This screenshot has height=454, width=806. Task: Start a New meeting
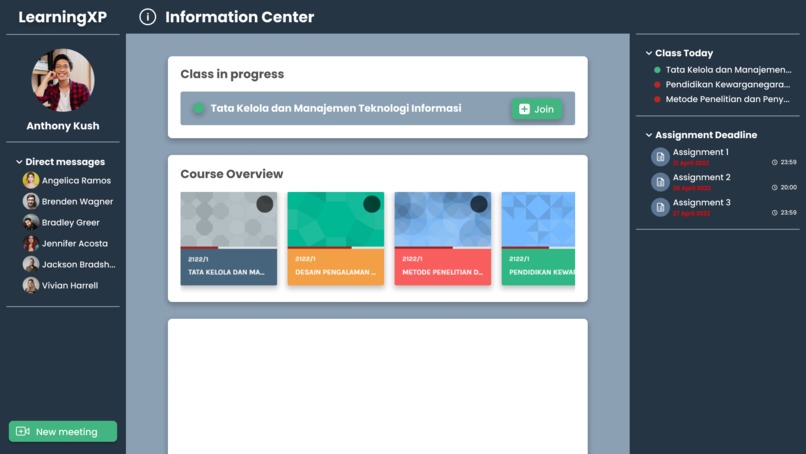click(63, 431)
